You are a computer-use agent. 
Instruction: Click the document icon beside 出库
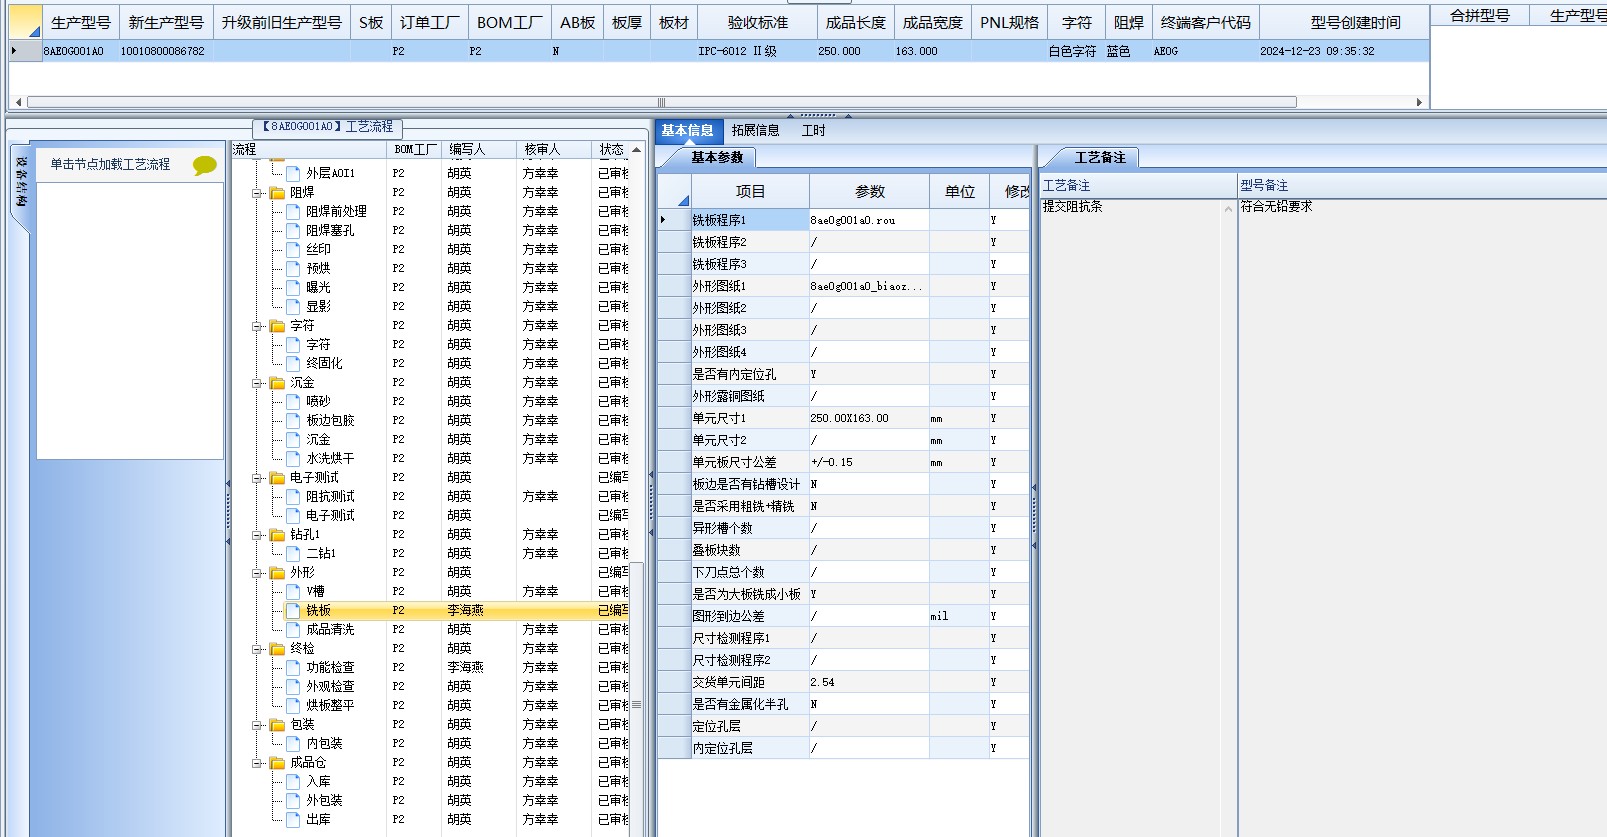click(293, 819)
